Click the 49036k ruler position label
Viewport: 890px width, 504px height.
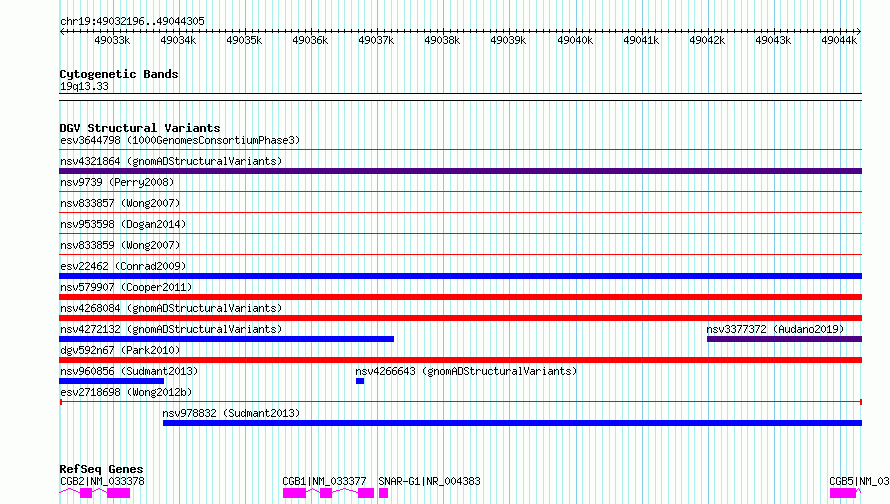click(310, 40)
